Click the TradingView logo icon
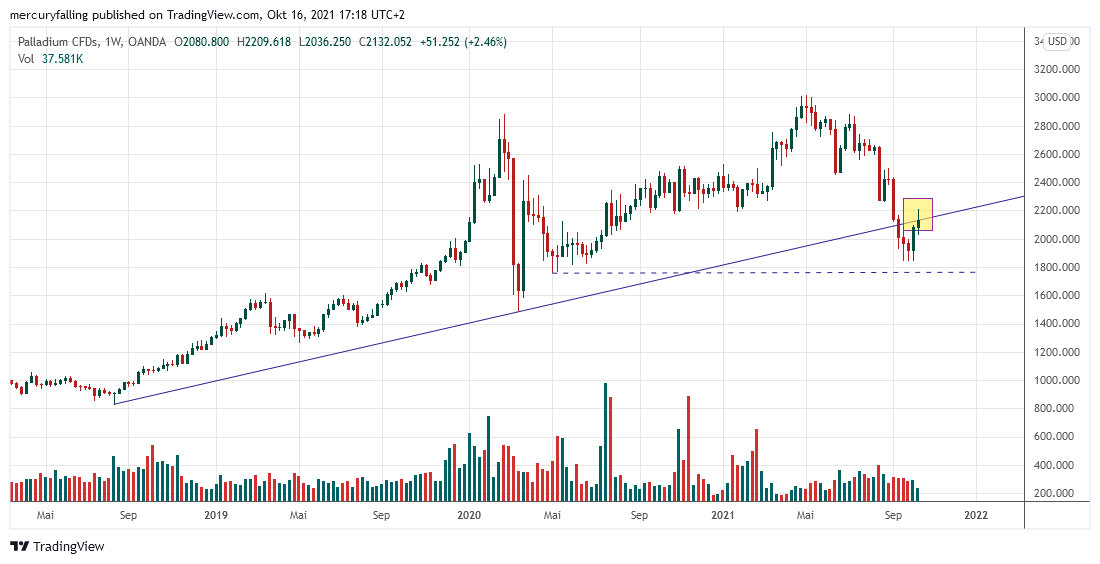1100x564 pixels. 19,547
